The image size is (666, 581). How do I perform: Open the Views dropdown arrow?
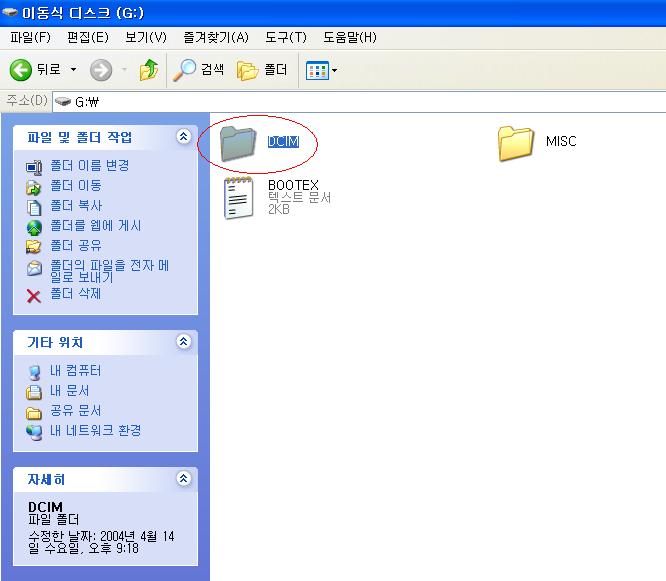[334, 70]
